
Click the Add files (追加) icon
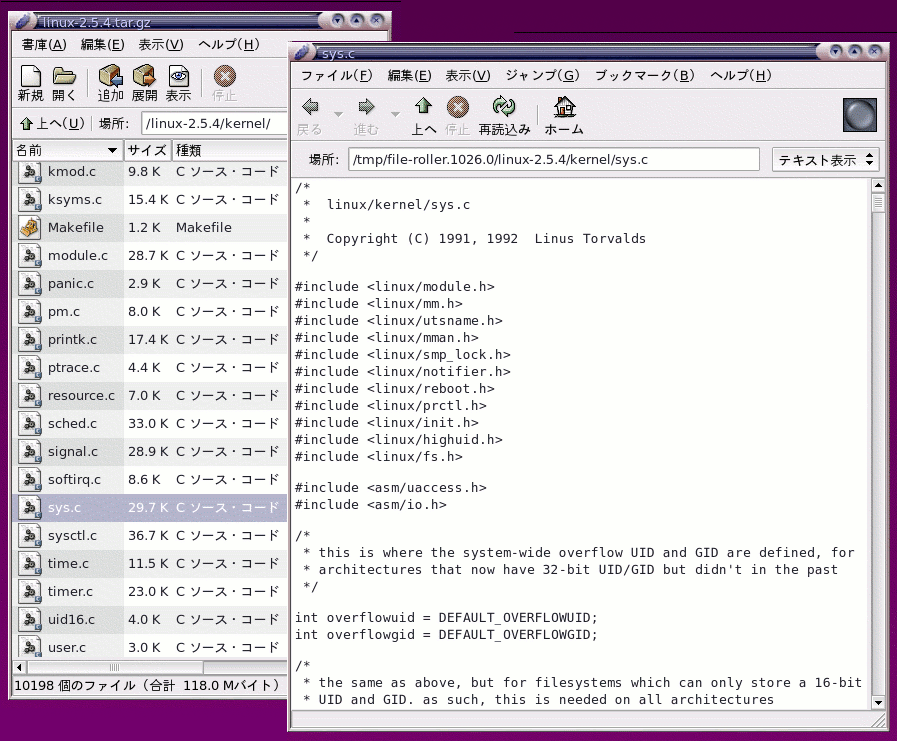[110, 77]
